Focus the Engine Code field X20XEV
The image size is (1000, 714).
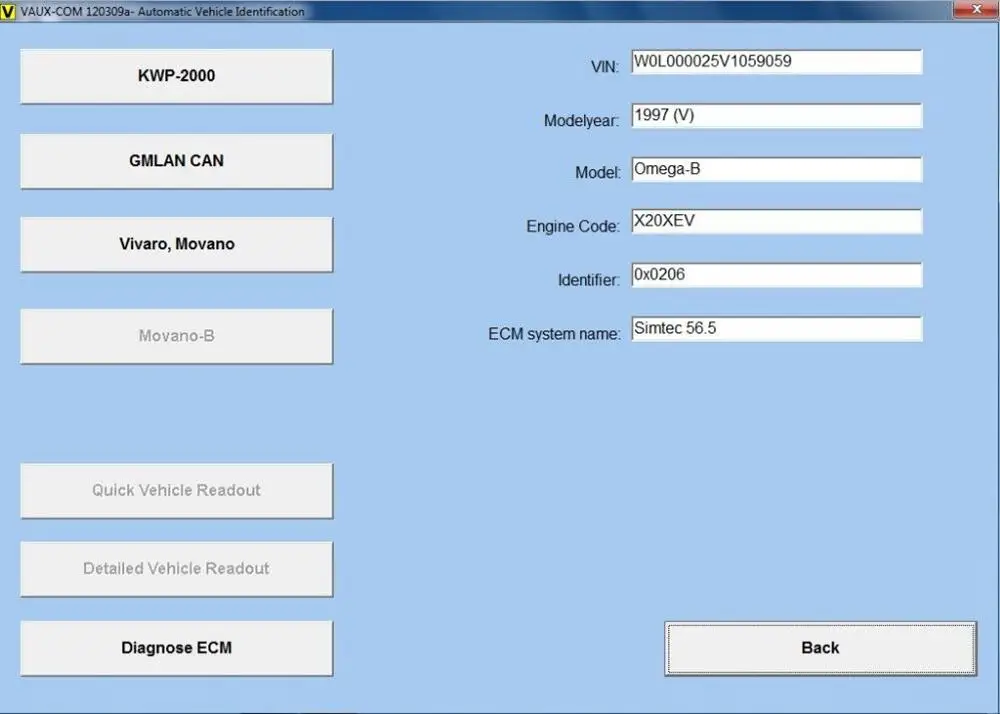pos(777,221)
